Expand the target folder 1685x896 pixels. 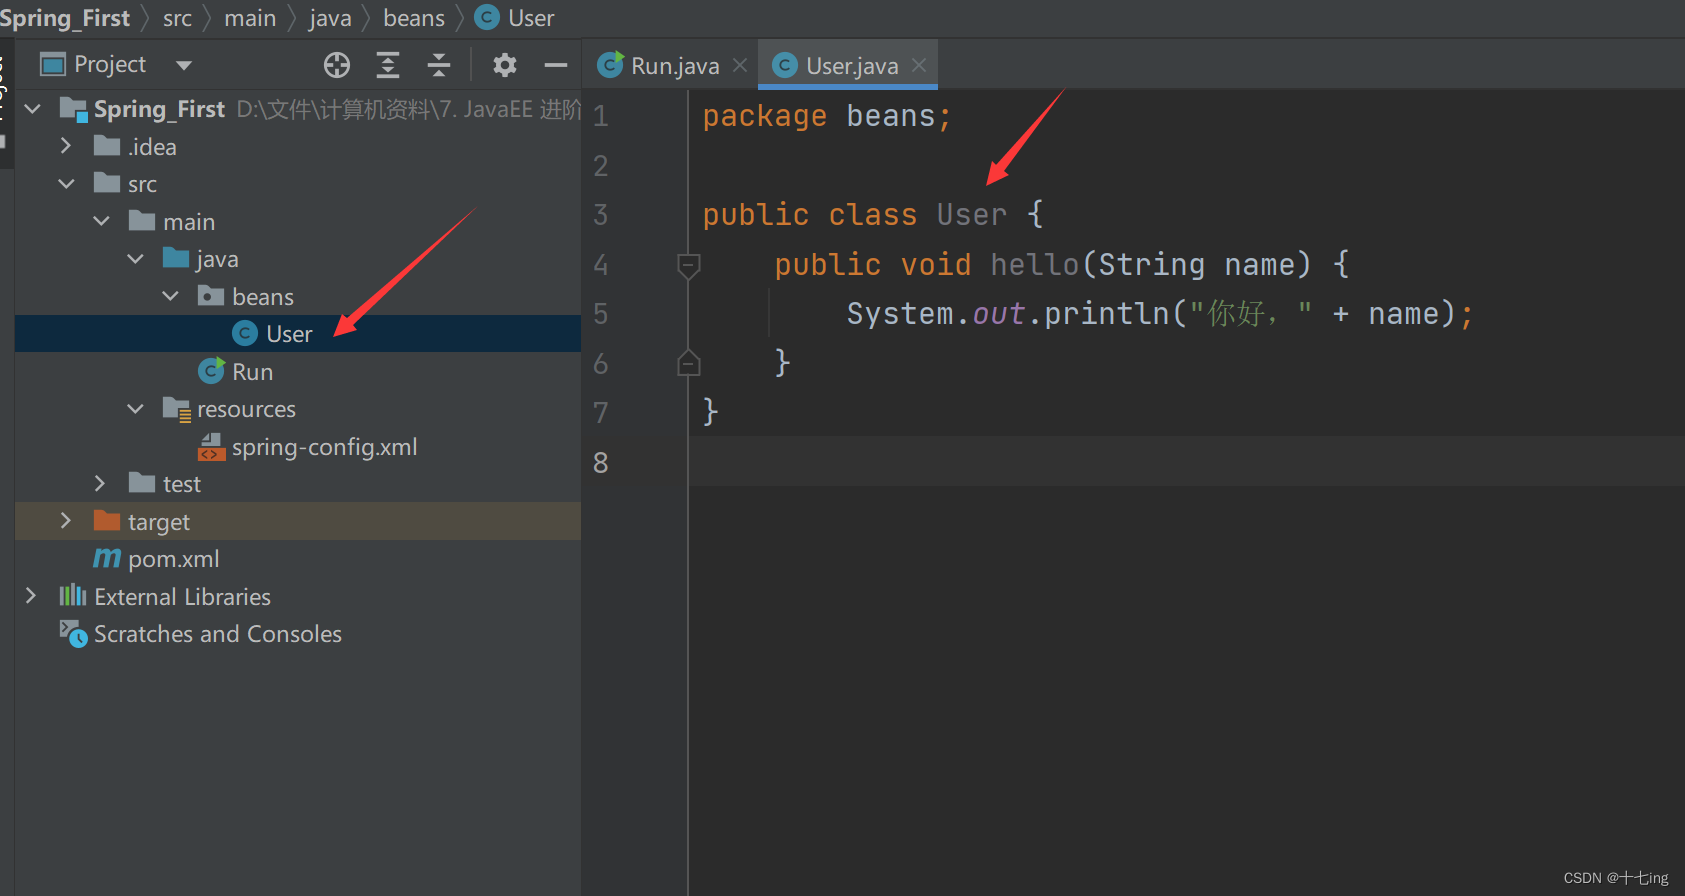(66, 521)
